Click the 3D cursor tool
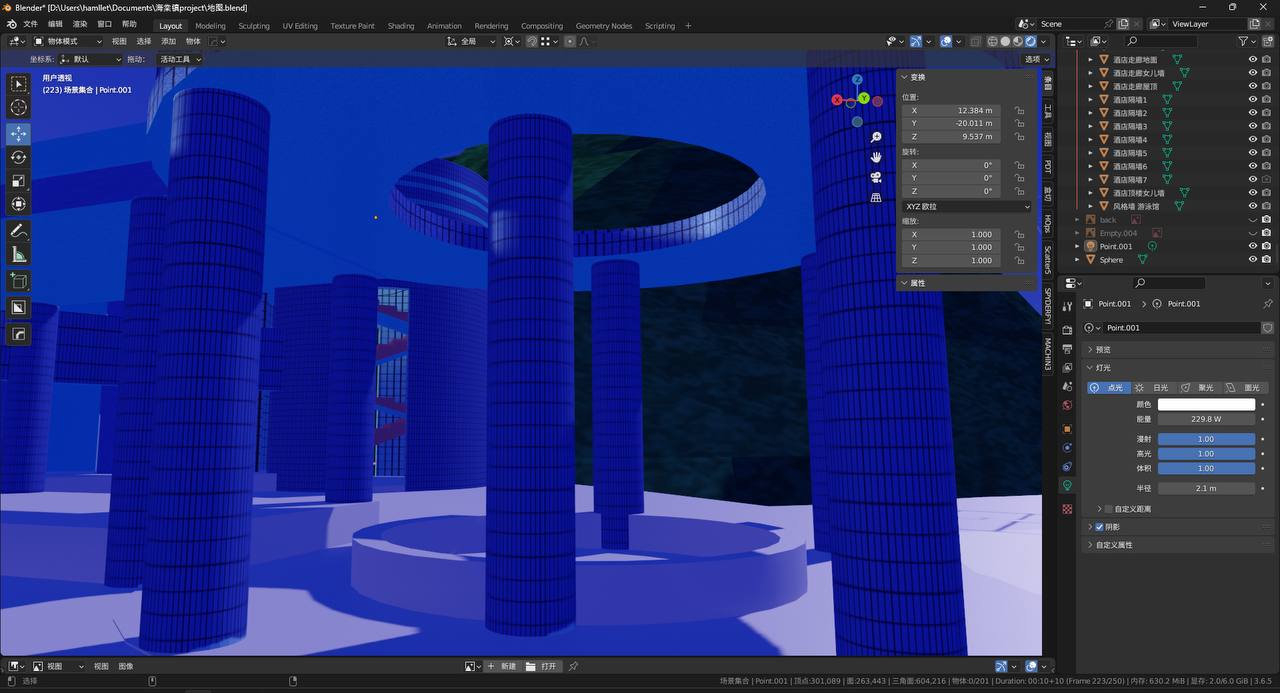 click(x=19, y=108)
